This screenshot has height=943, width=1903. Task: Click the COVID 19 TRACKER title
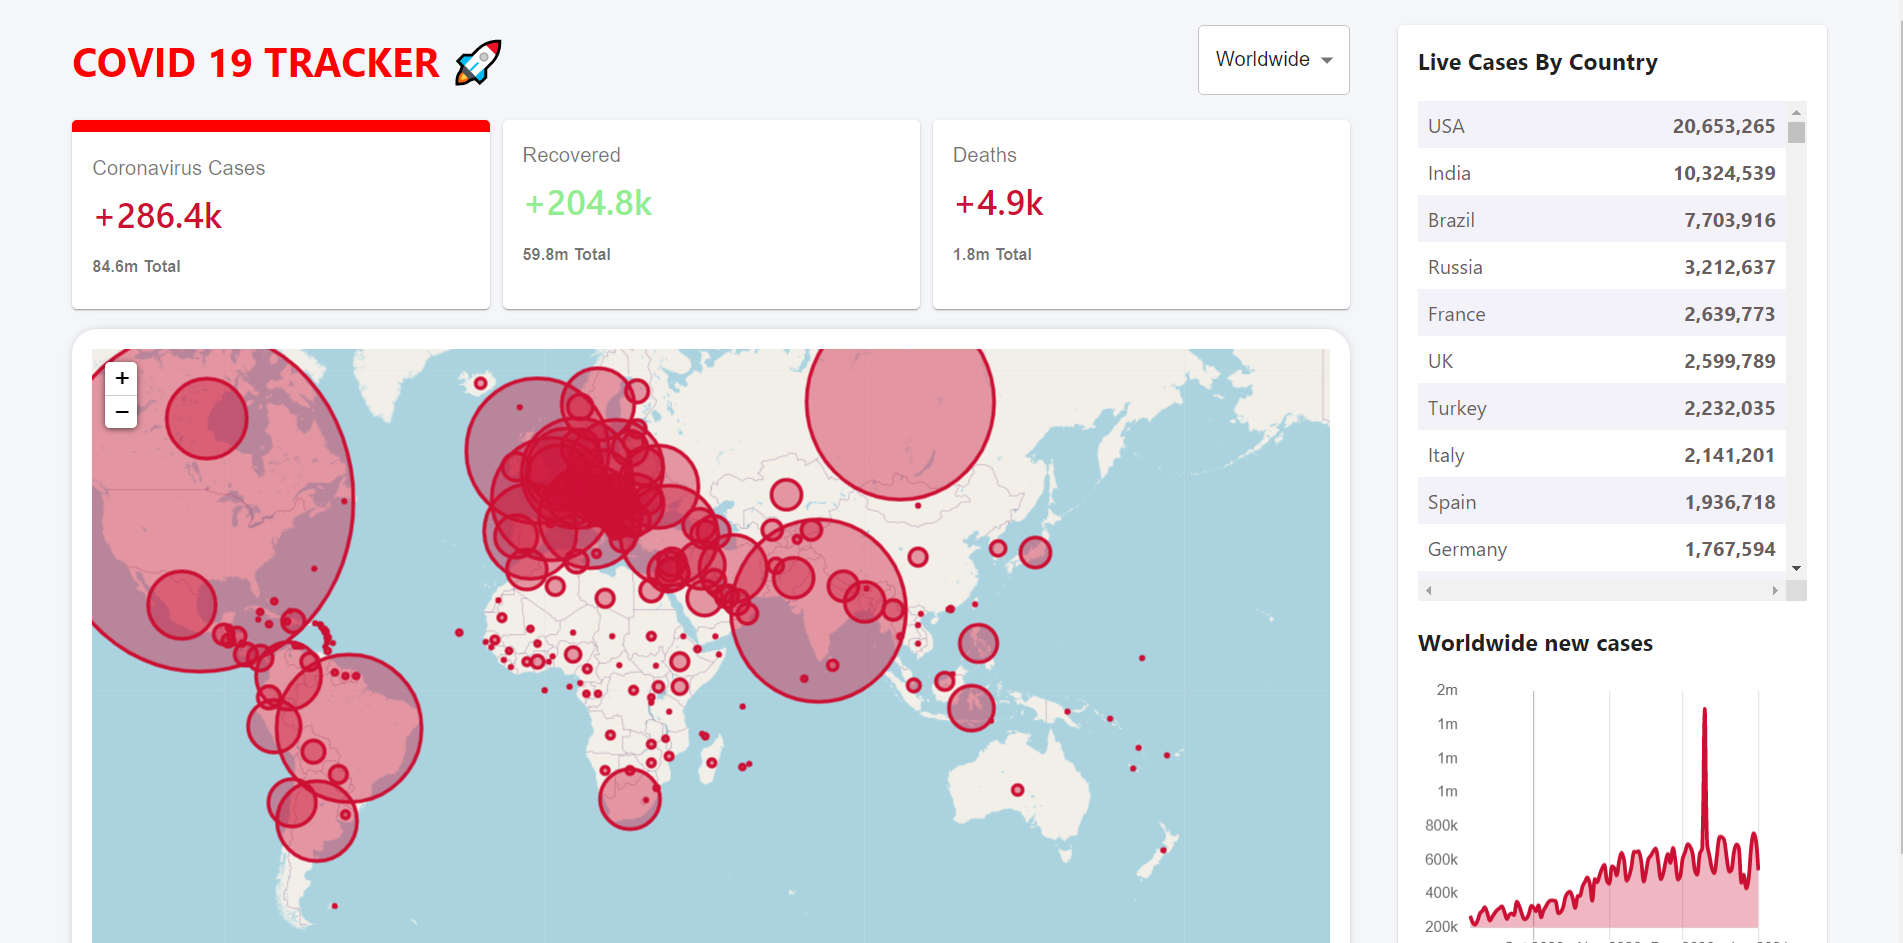[256, 63]
